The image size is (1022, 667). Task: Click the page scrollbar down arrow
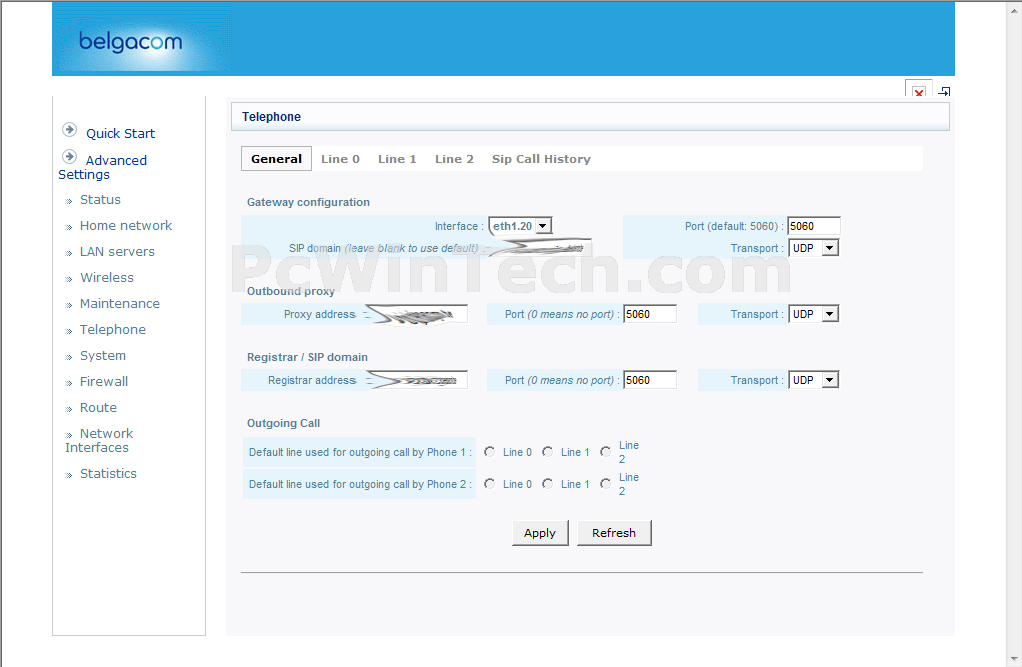[1014, 659]
